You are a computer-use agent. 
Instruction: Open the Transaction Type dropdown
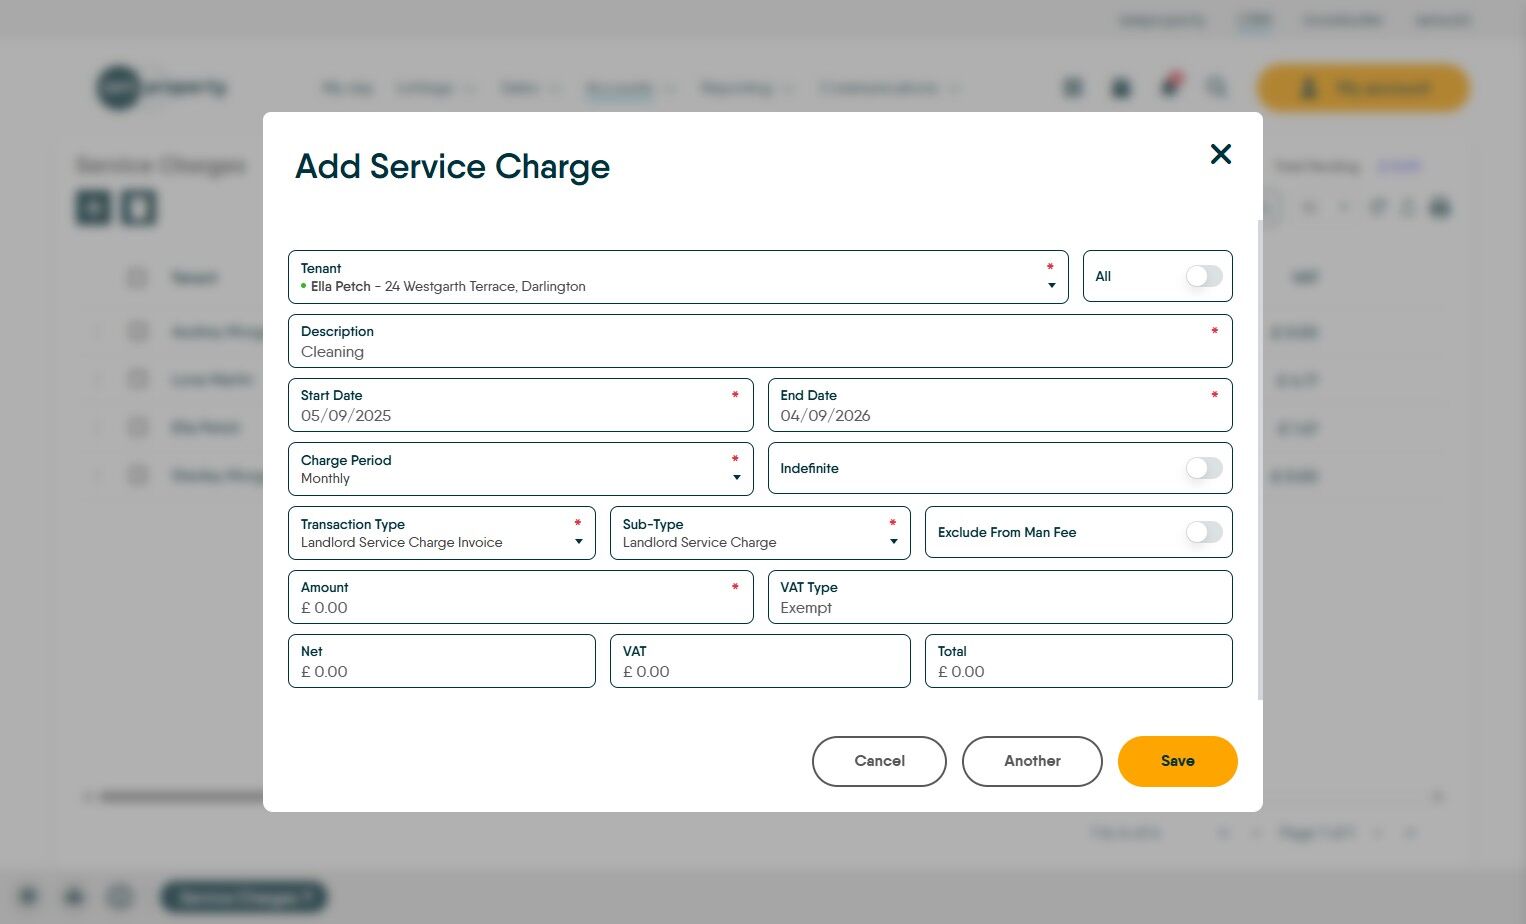coord(441,533)
